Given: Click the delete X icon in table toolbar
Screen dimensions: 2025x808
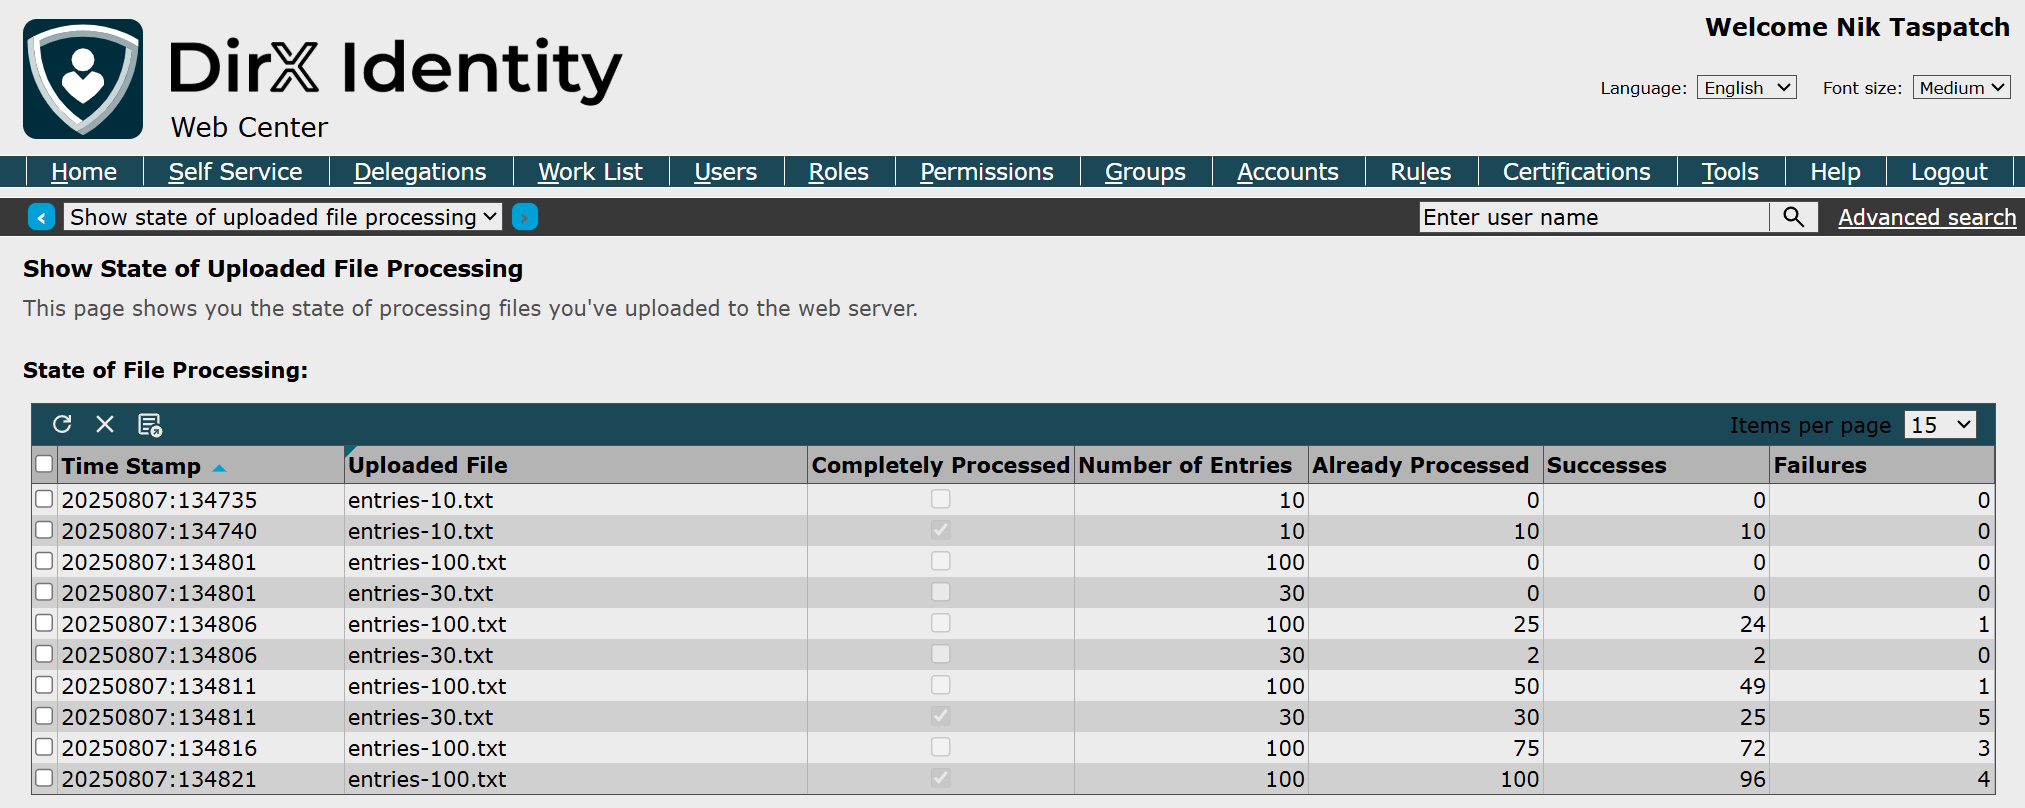Looking at the screenshot, I should click(x=105, y=424).
